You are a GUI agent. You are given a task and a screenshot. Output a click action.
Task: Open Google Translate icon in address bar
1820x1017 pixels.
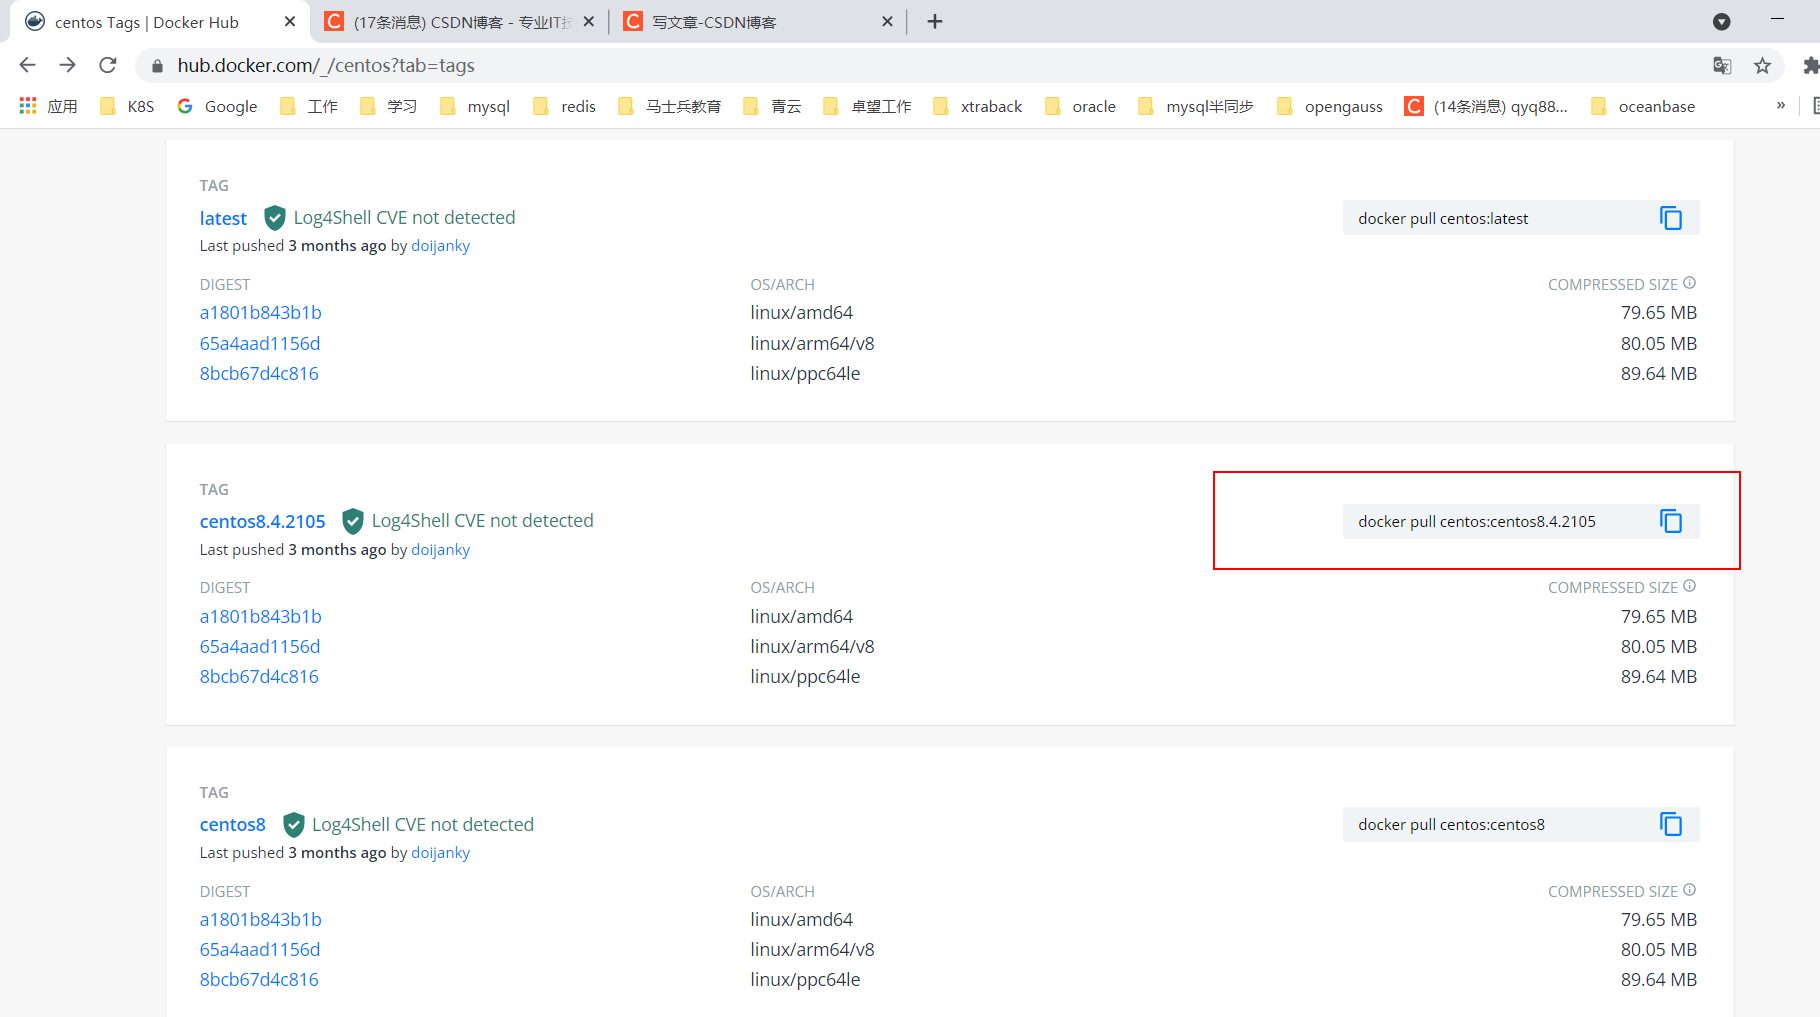(1722, 65)
